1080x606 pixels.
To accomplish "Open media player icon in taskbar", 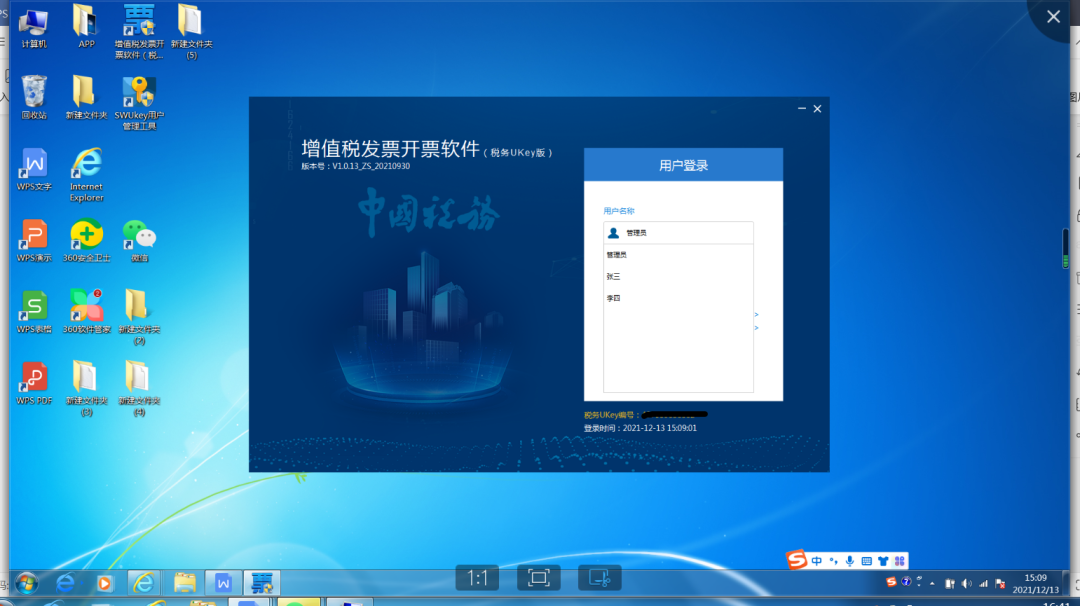I will click(105, 583).
